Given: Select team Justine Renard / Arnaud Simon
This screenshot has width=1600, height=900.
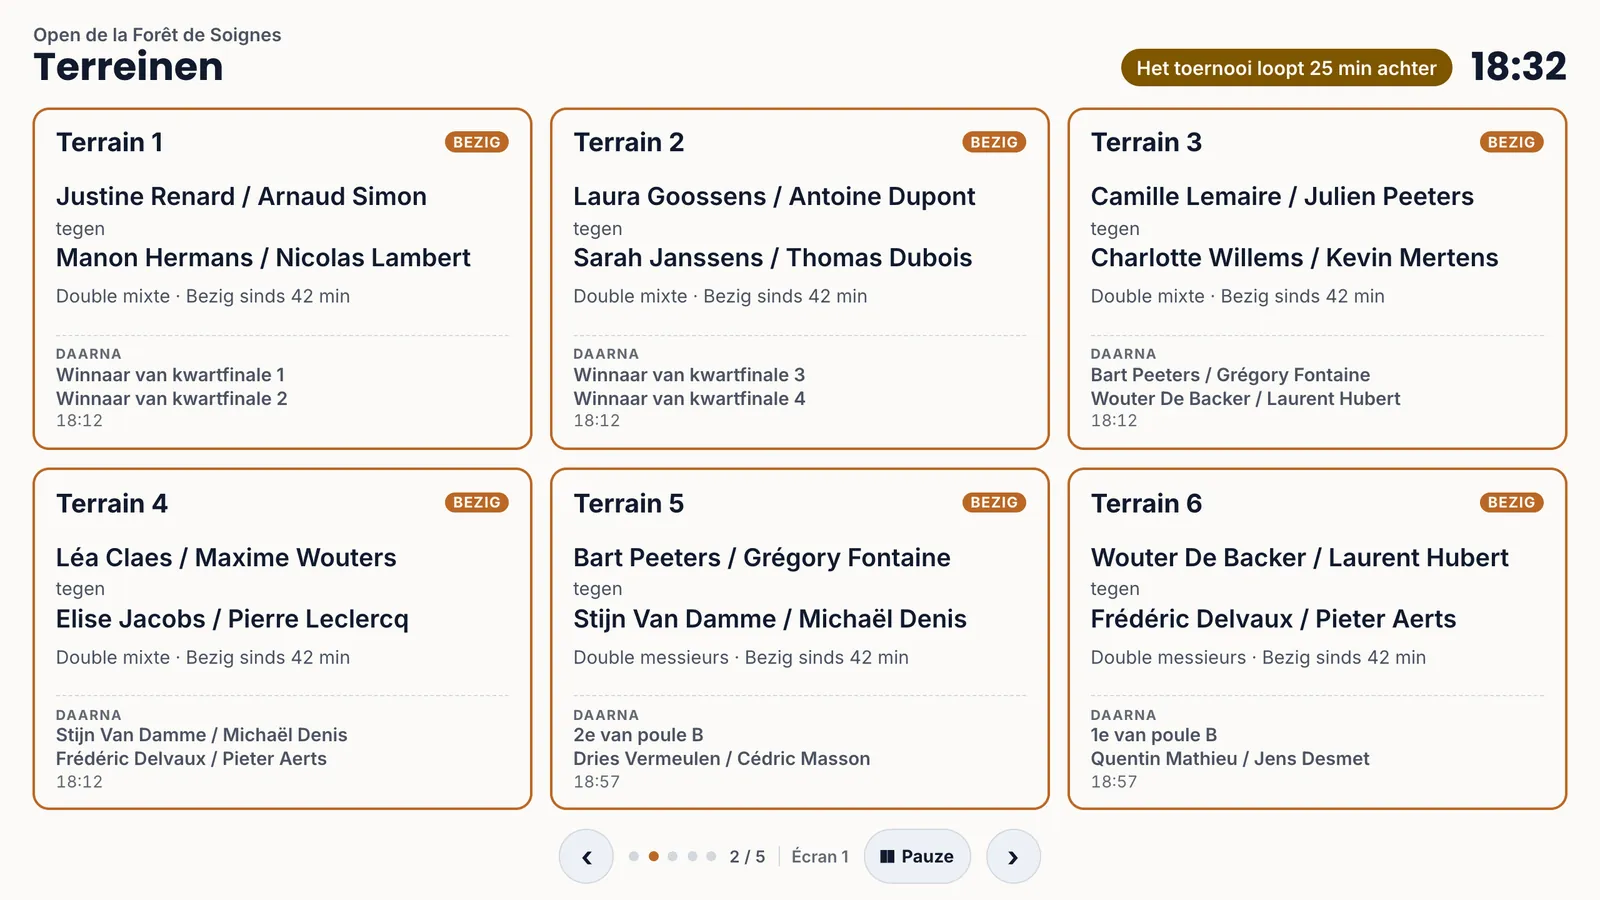Looking at the screenshot, I should pyautogui.click(x=241, y=196).
